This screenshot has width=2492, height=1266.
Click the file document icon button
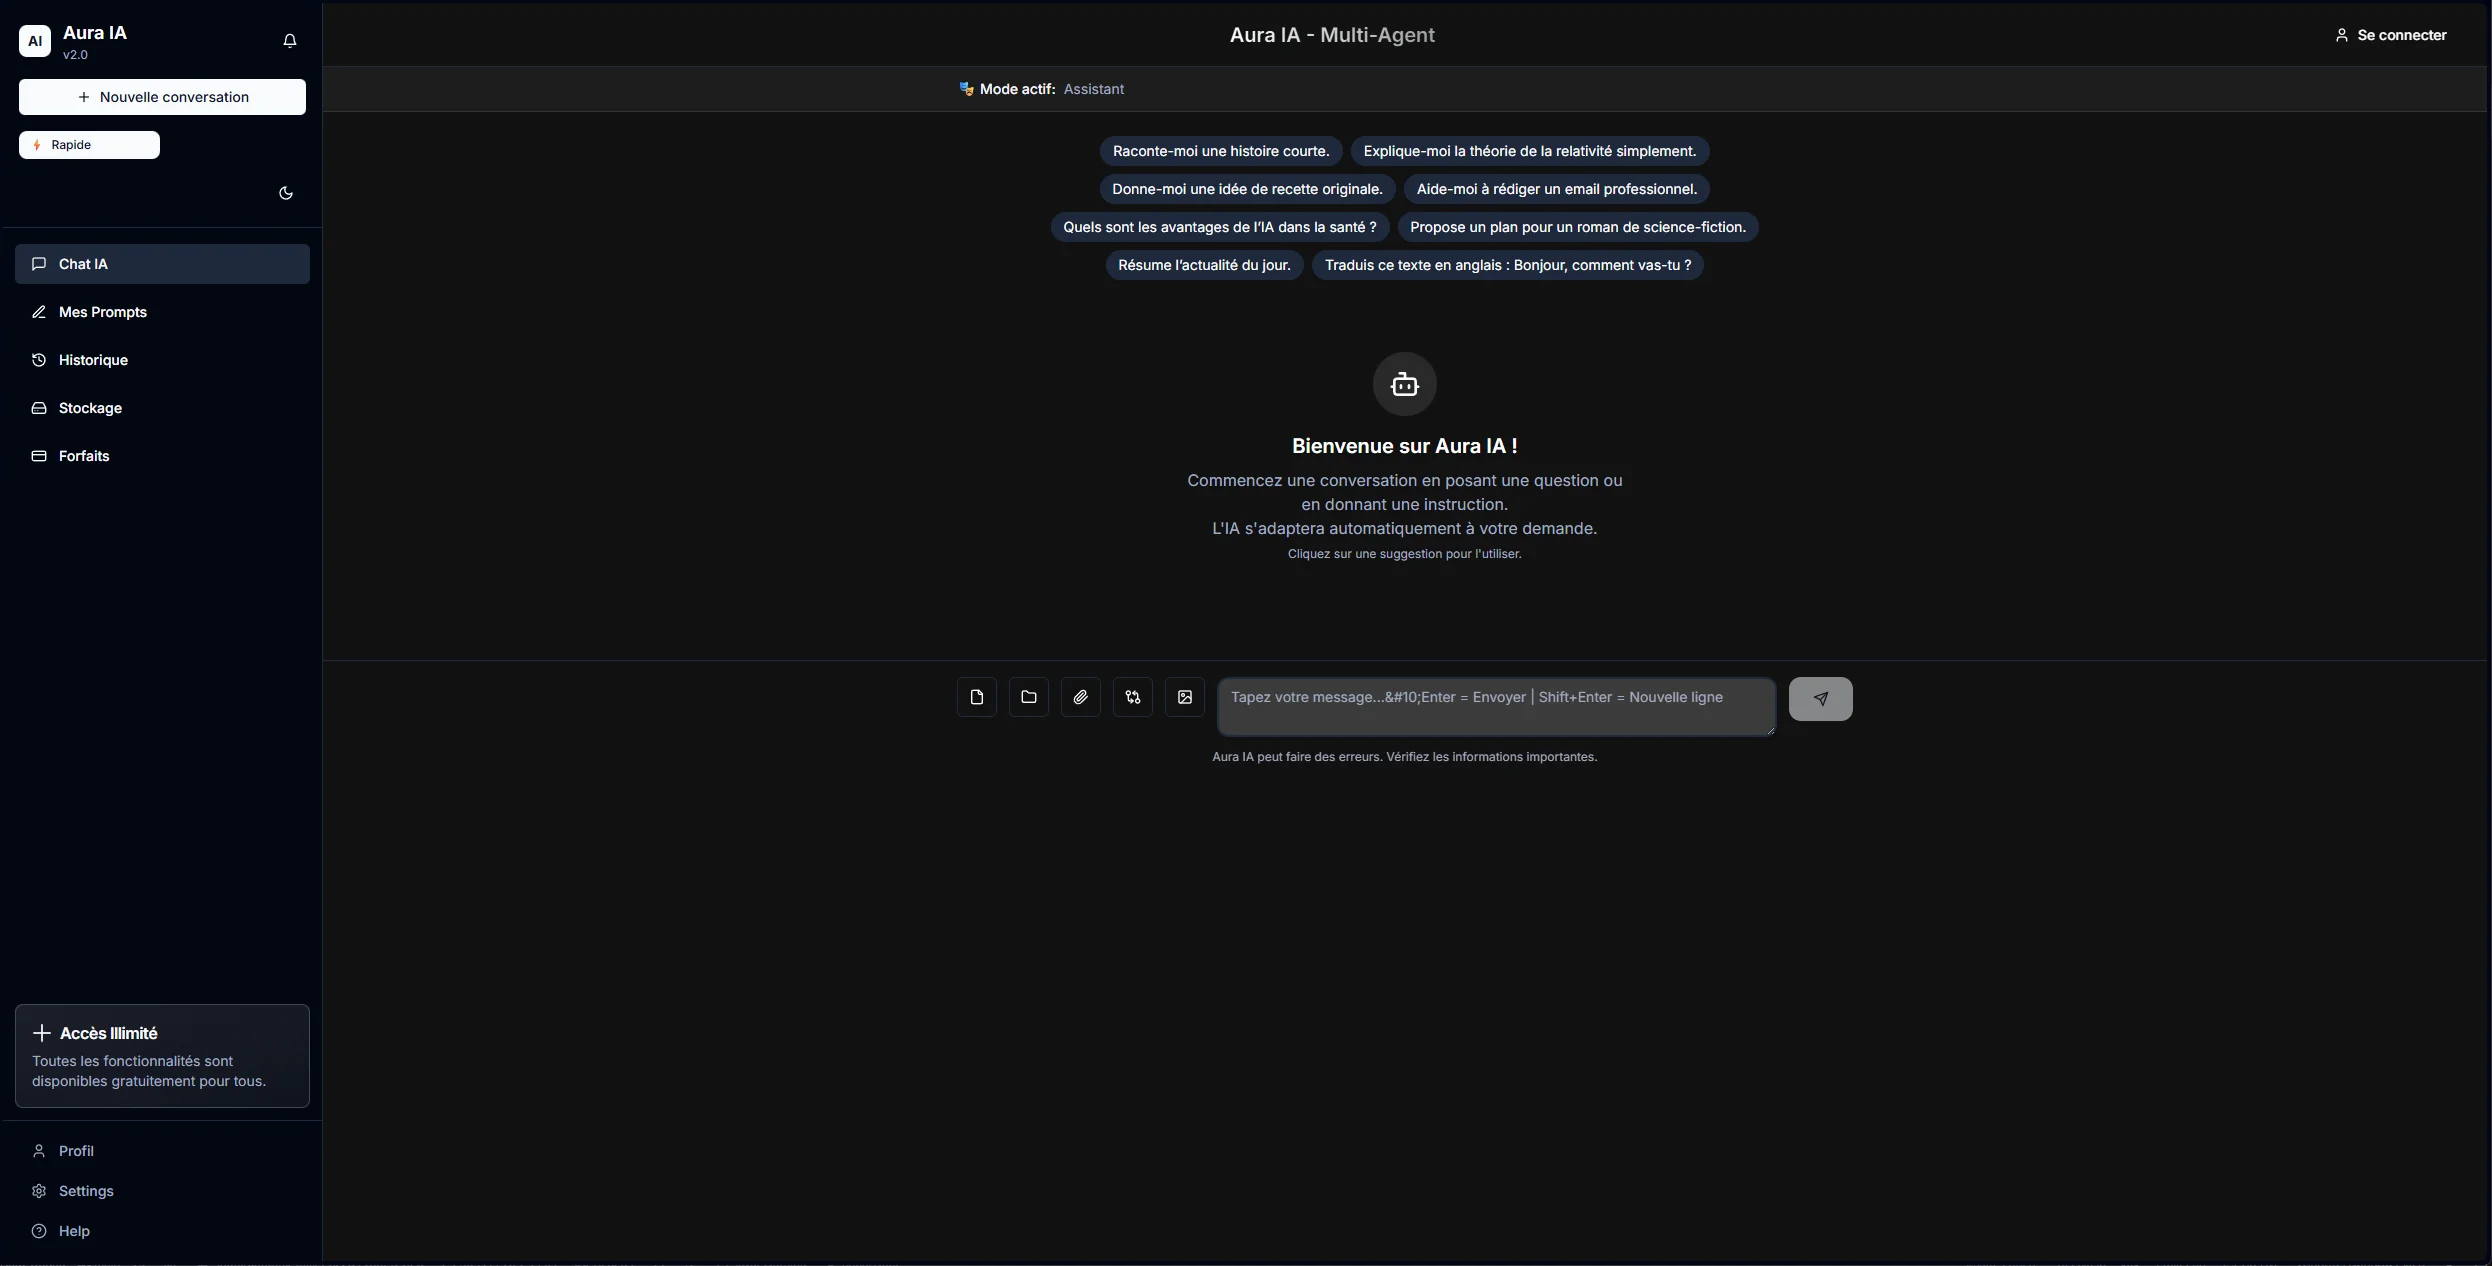click(x=976, y=697)
